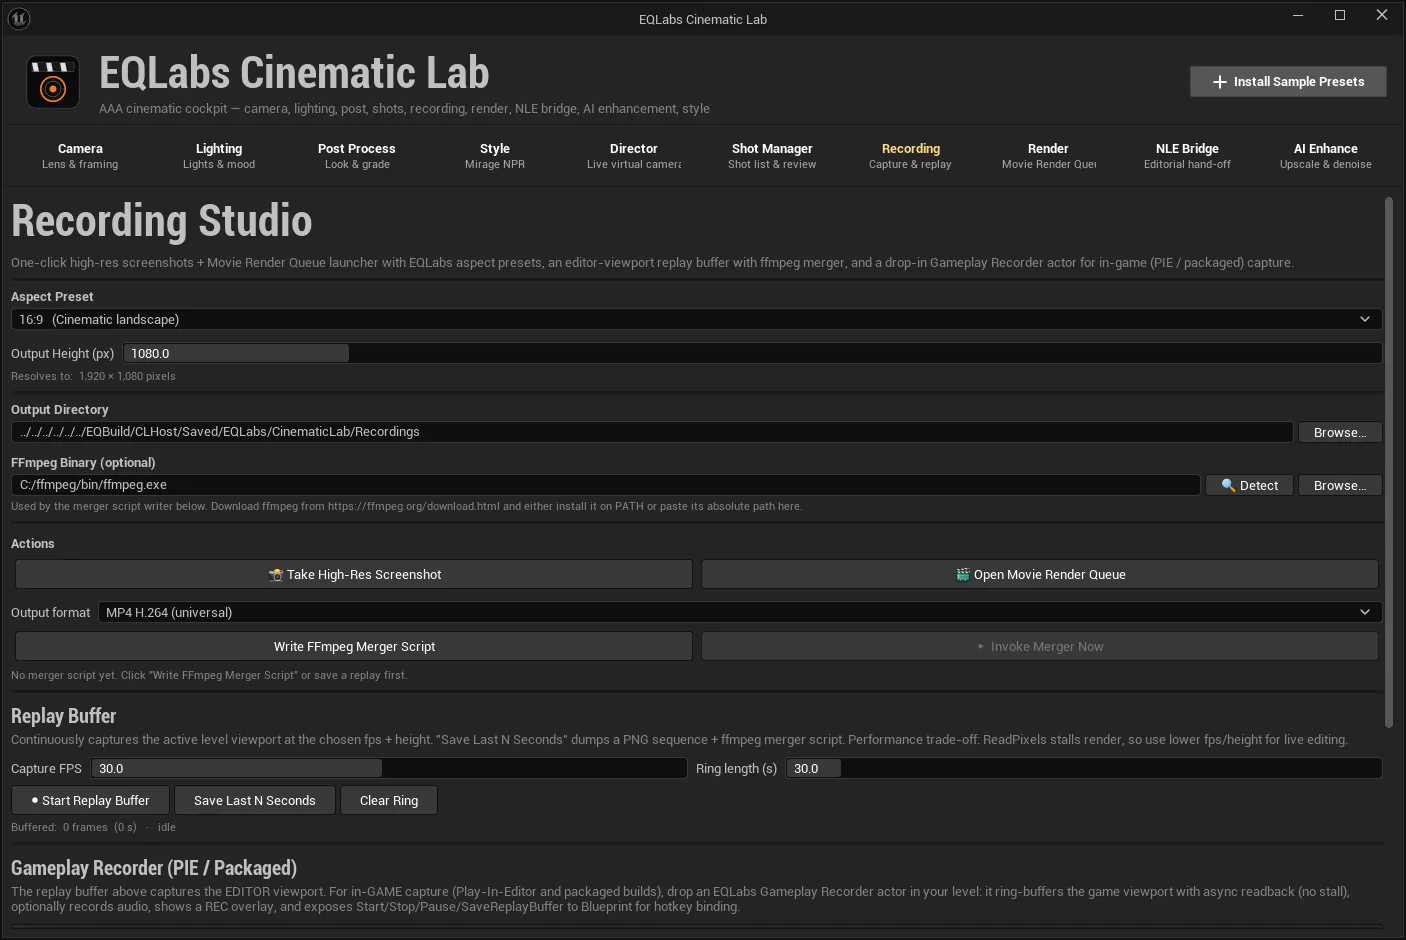
Task: Click the clapper icon for Movie Render Queue
Action: coord(963,575)
